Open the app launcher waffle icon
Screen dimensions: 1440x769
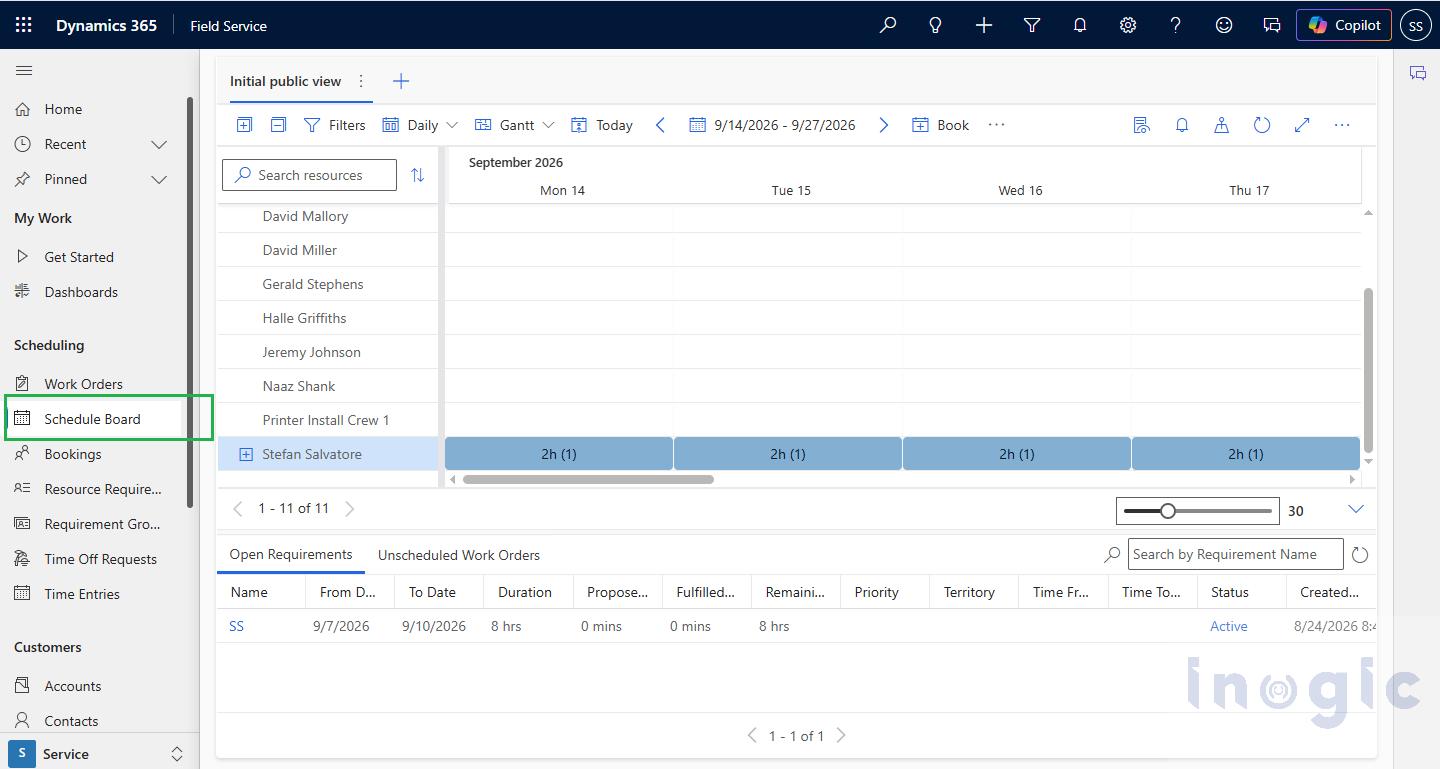tap(24, 25)
